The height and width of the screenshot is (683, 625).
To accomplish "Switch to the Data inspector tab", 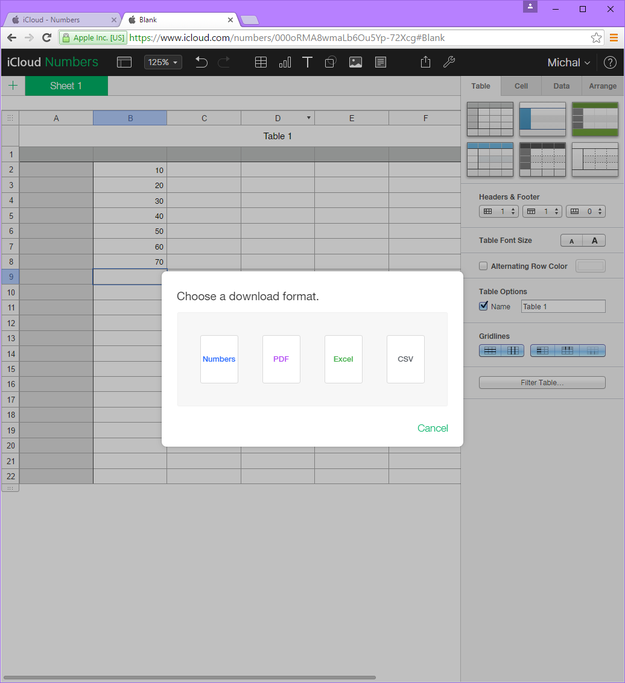I will pos(561,86).
